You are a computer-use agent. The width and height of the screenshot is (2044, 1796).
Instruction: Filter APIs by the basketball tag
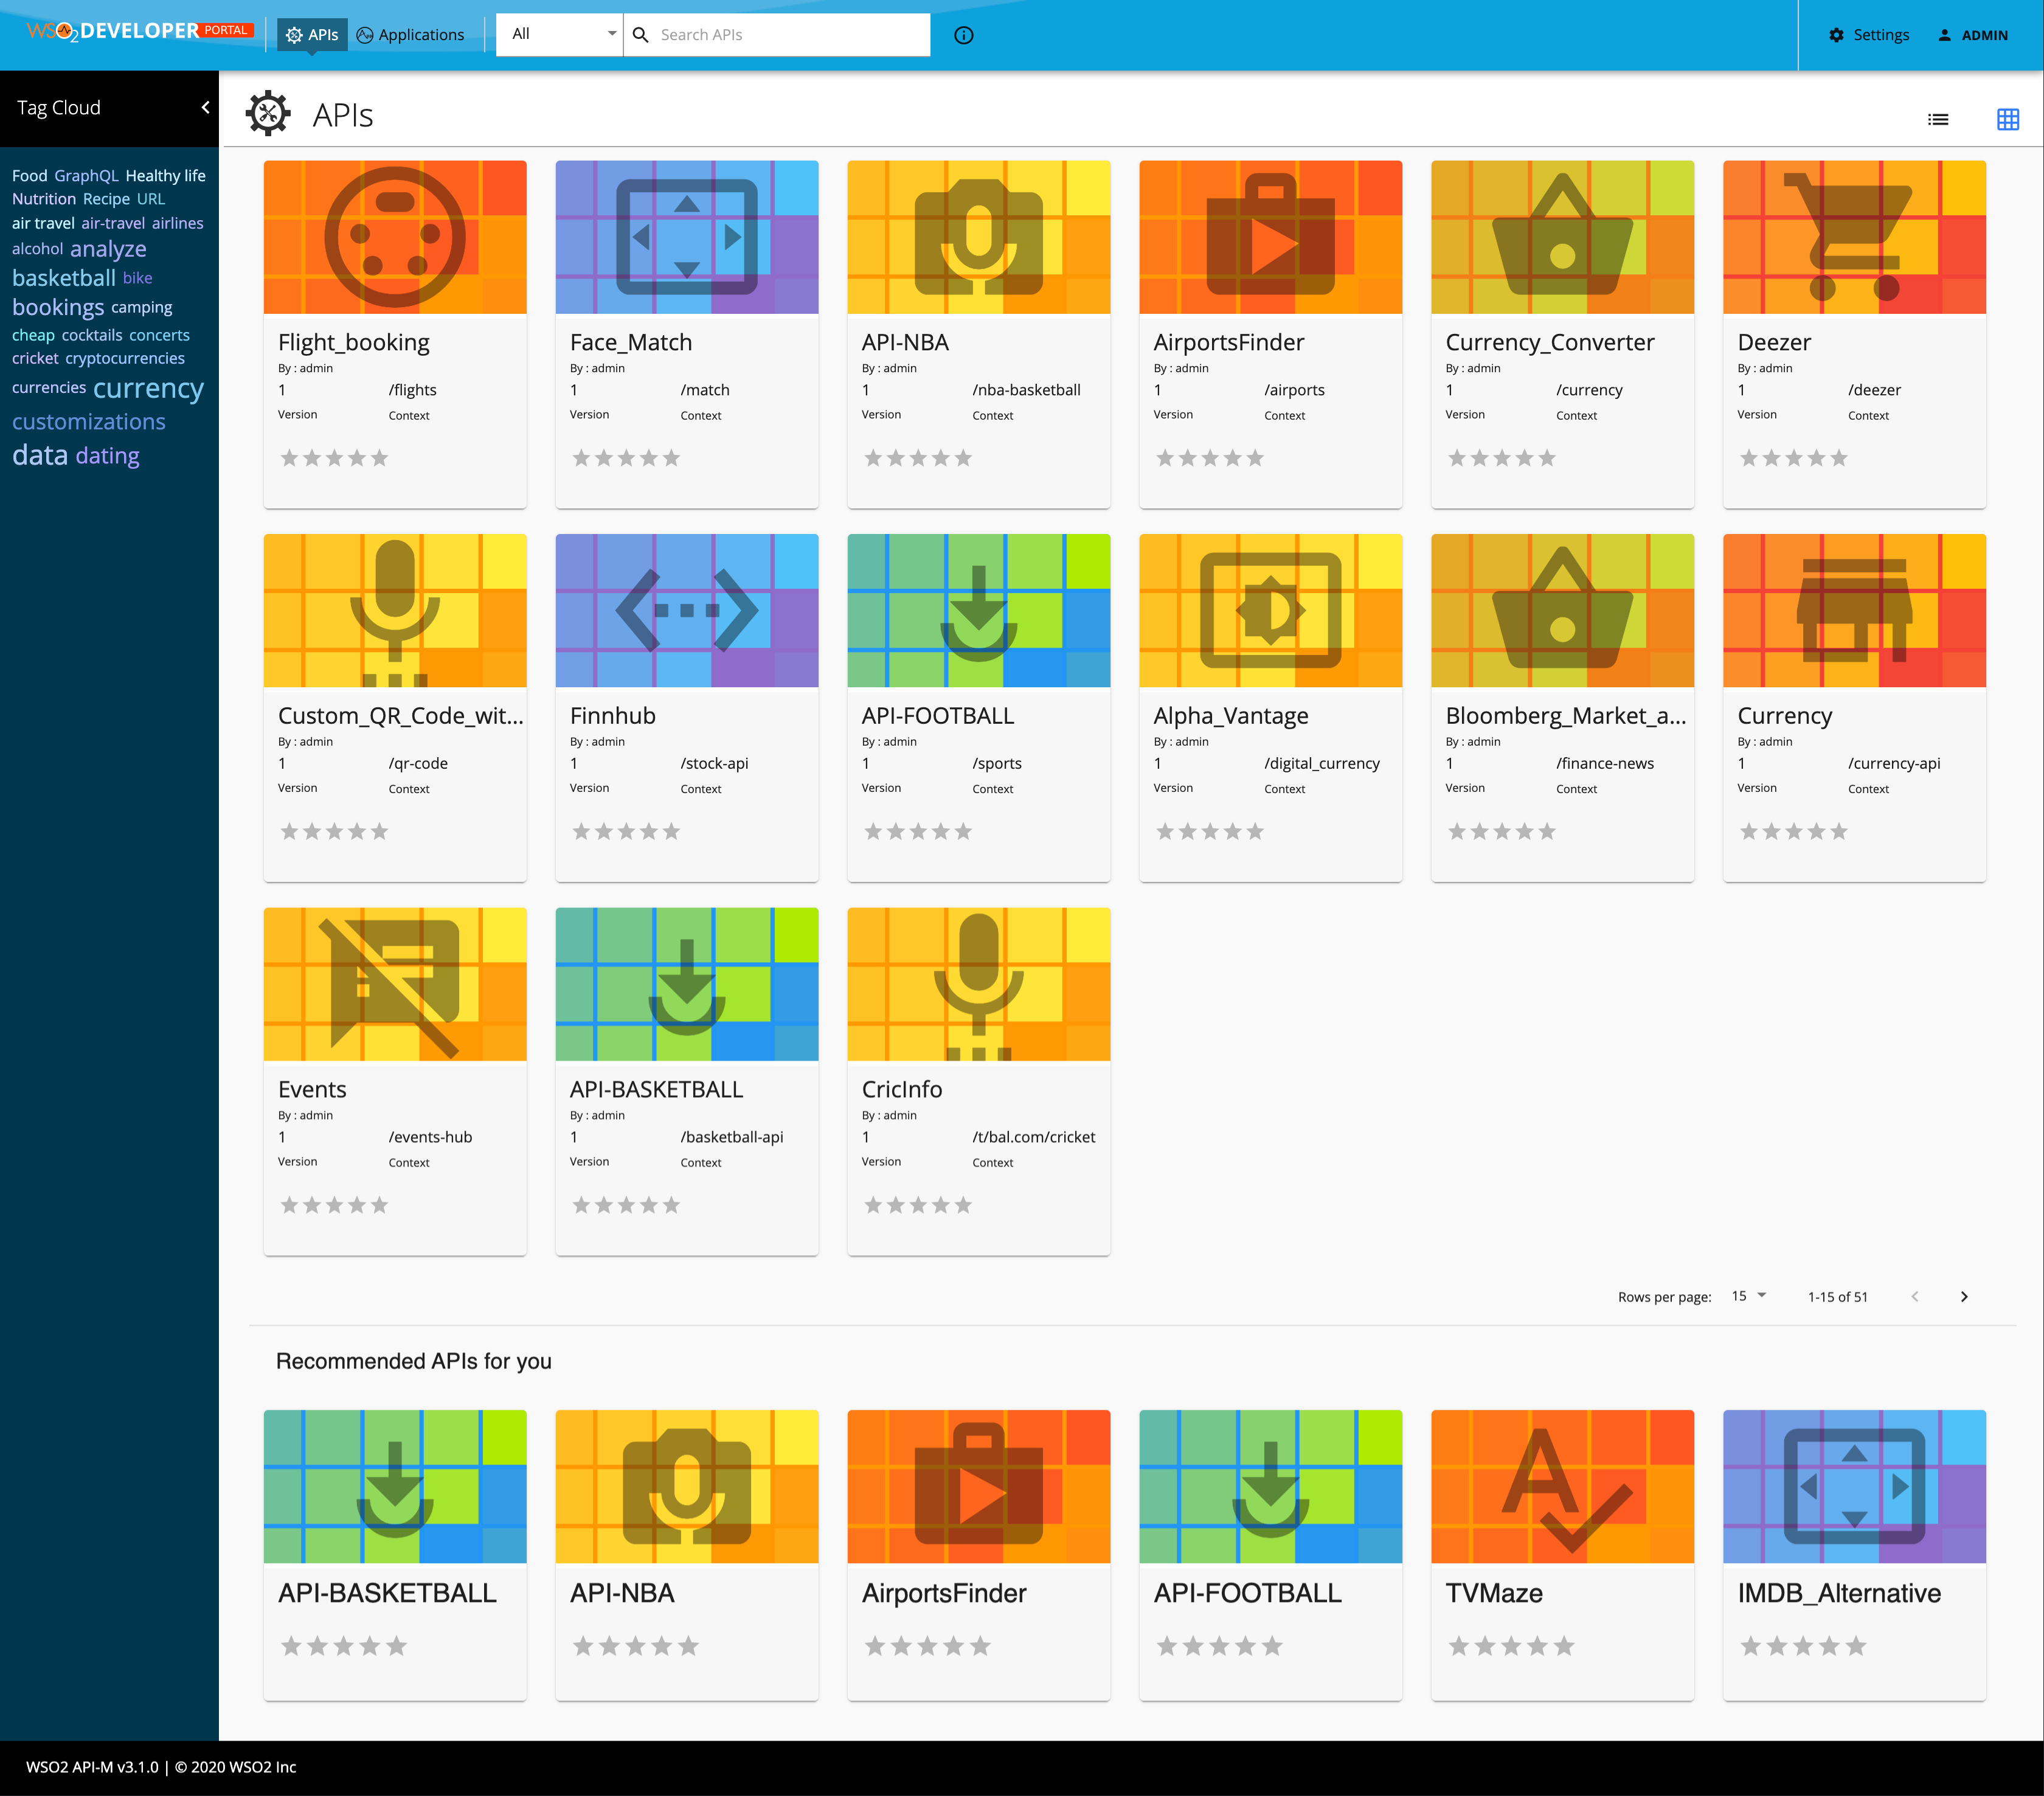pyautogui.click(x=63, y=277)
